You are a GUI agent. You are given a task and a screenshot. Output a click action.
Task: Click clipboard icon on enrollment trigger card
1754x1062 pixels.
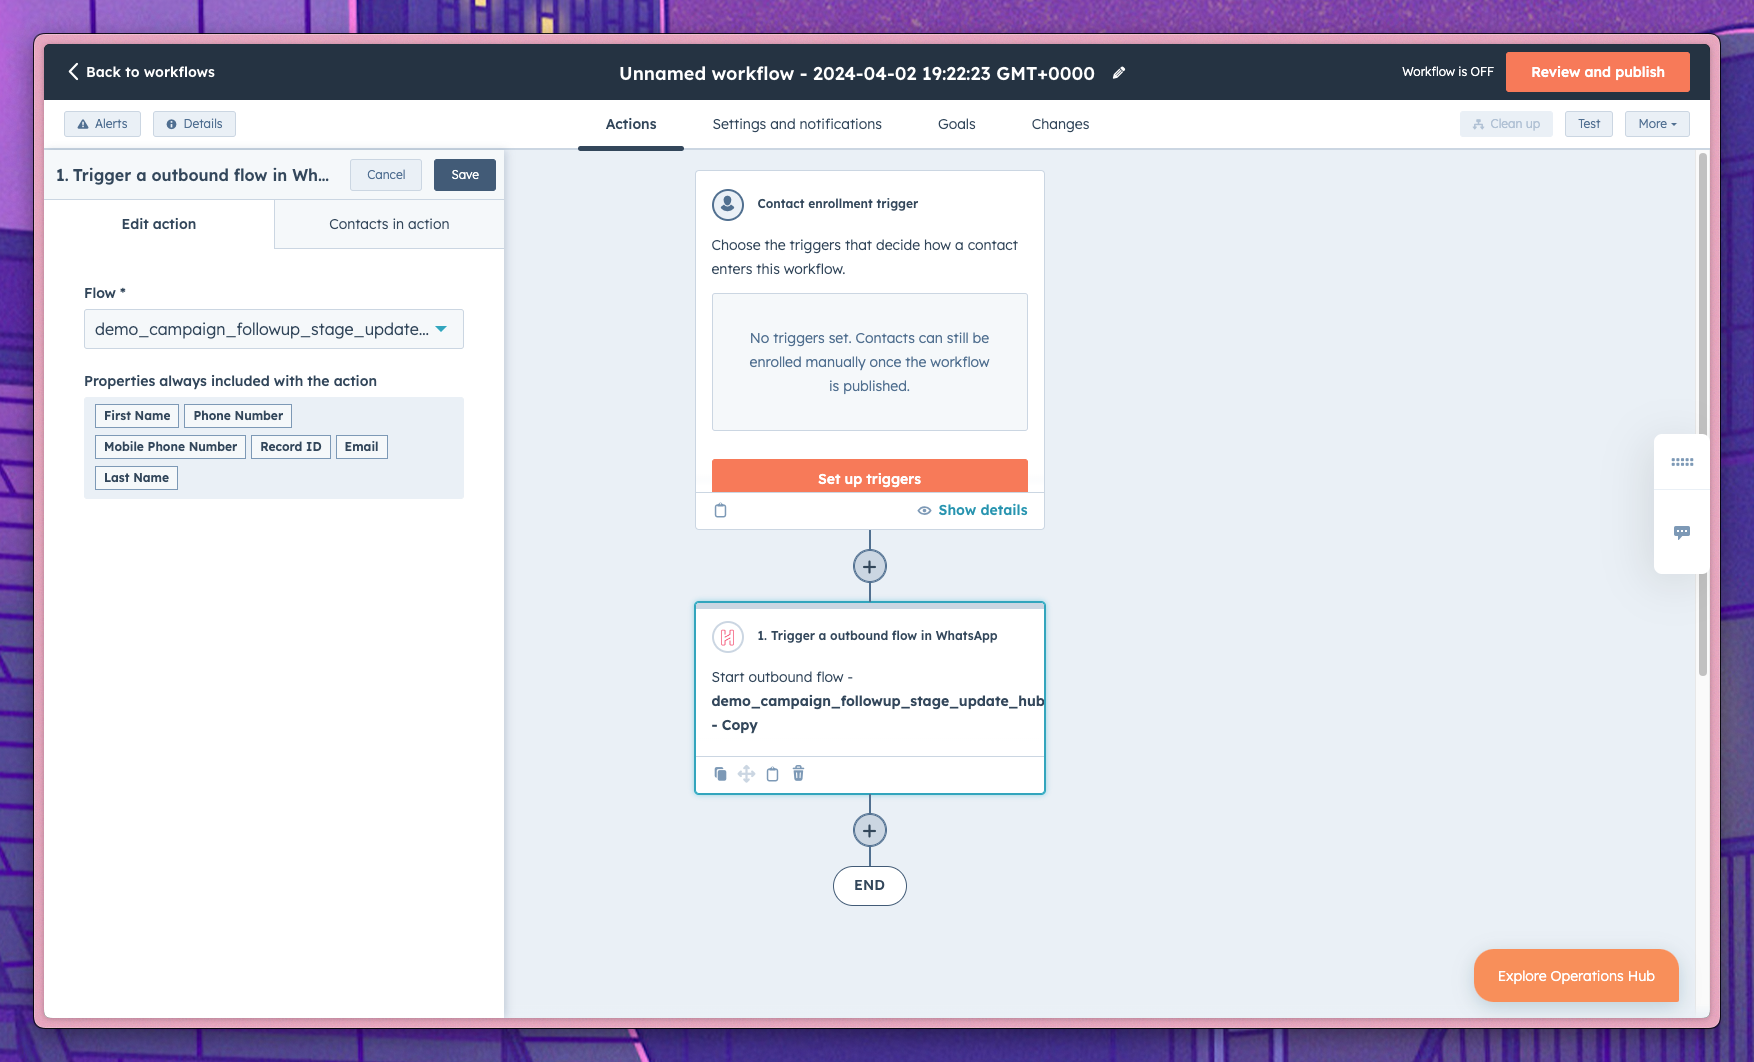720,510
